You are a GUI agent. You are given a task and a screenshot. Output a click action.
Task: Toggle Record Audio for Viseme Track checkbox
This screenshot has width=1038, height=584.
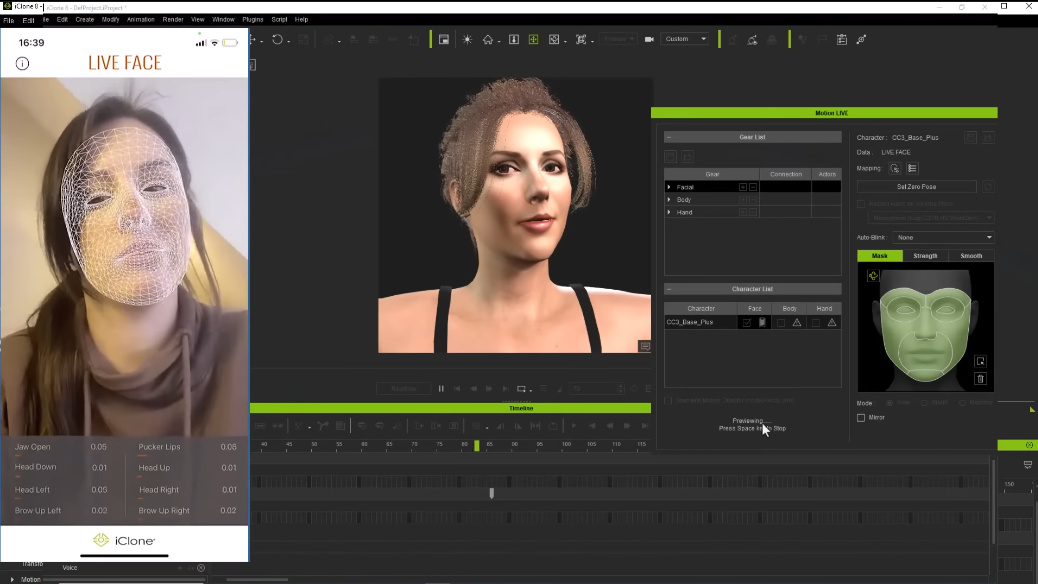861,204
